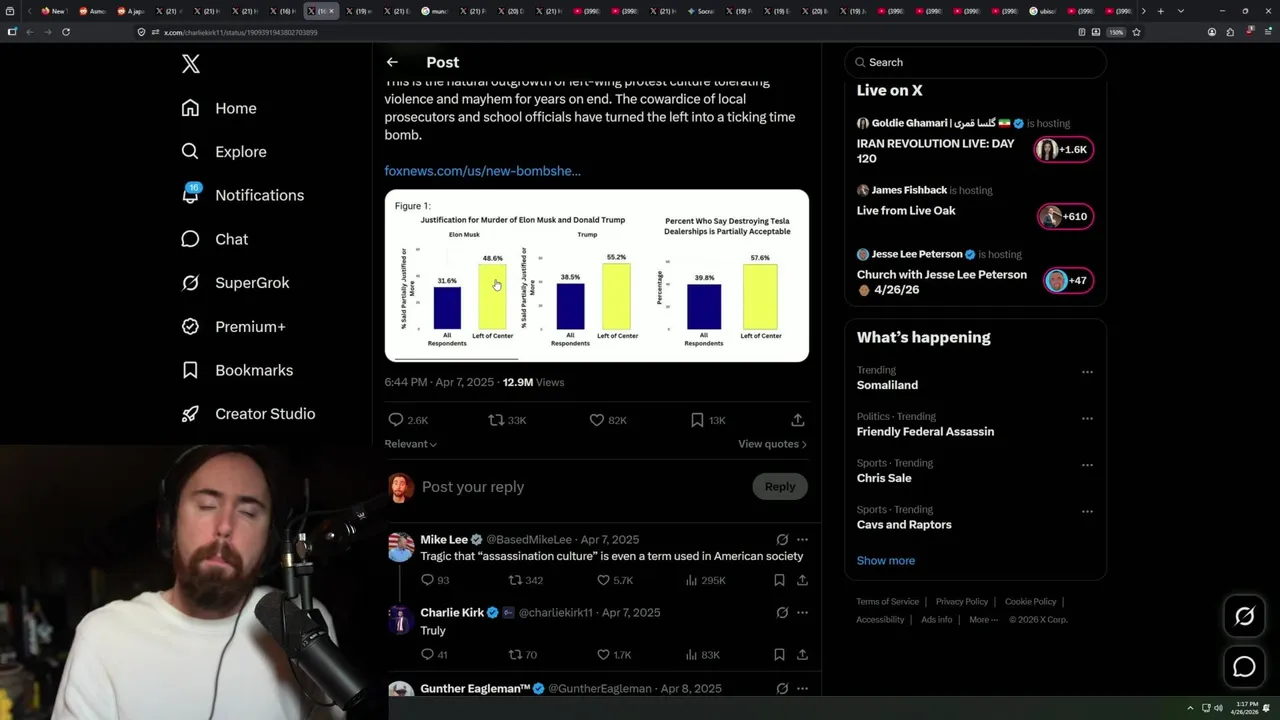This screenshot has width=1280, height=720.
Task: Like Charlie Kirk's comment with 1.7K likes
Action: tap(614, 655)
